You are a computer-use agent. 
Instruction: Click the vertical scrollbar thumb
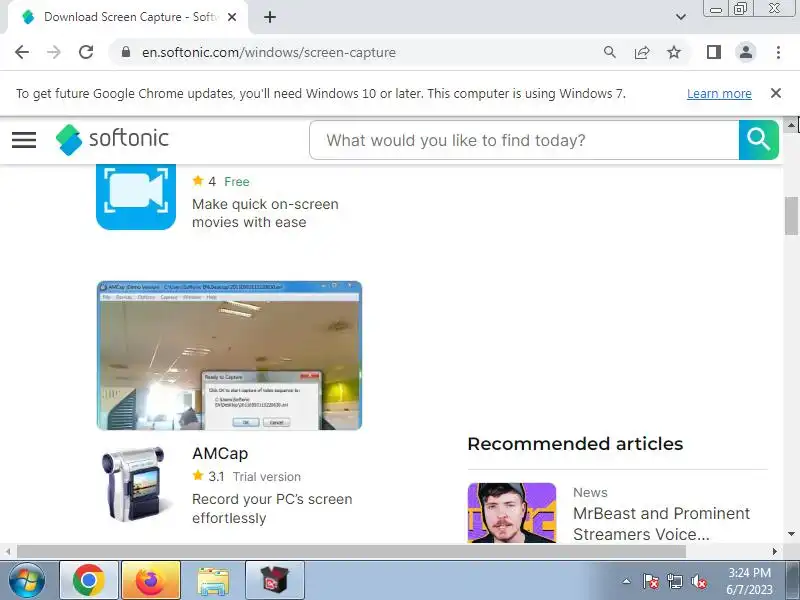pyautogui.click(x=791, y=215)
